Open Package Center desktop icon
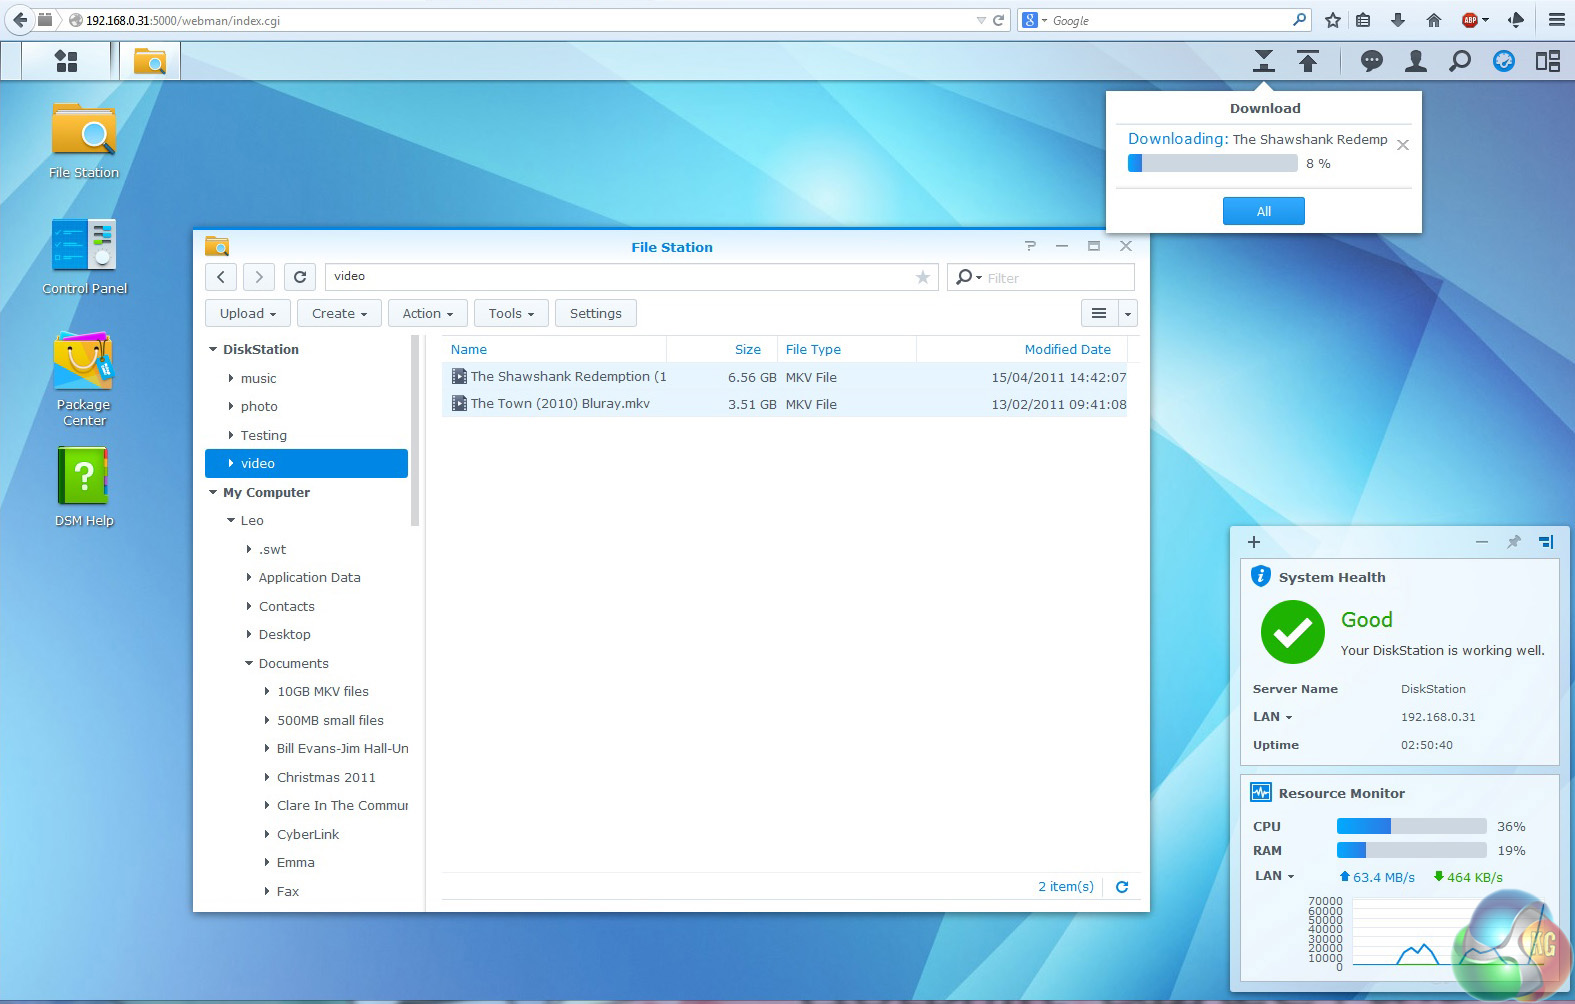This screenshot has height=1004, width=1575. coord(84,362)
